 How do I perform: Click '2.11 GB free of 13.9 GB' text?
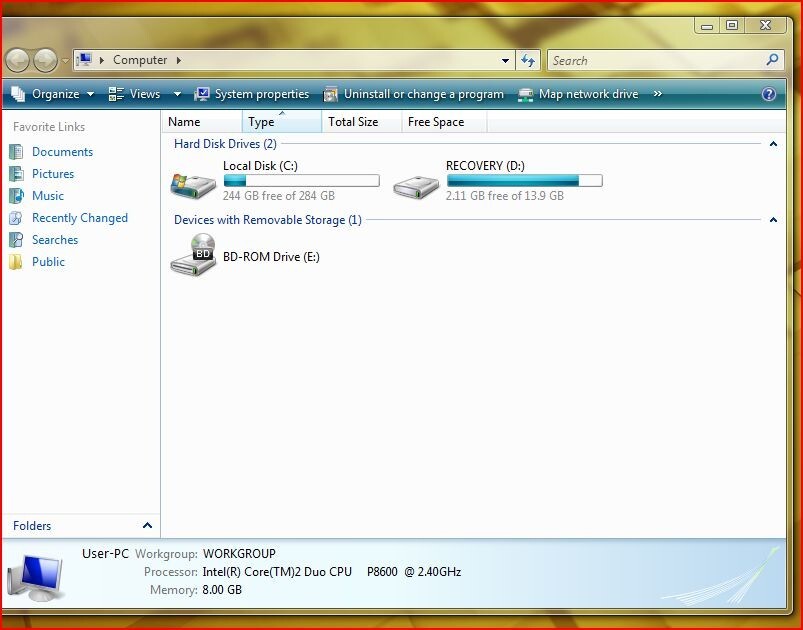coord(504,196)
